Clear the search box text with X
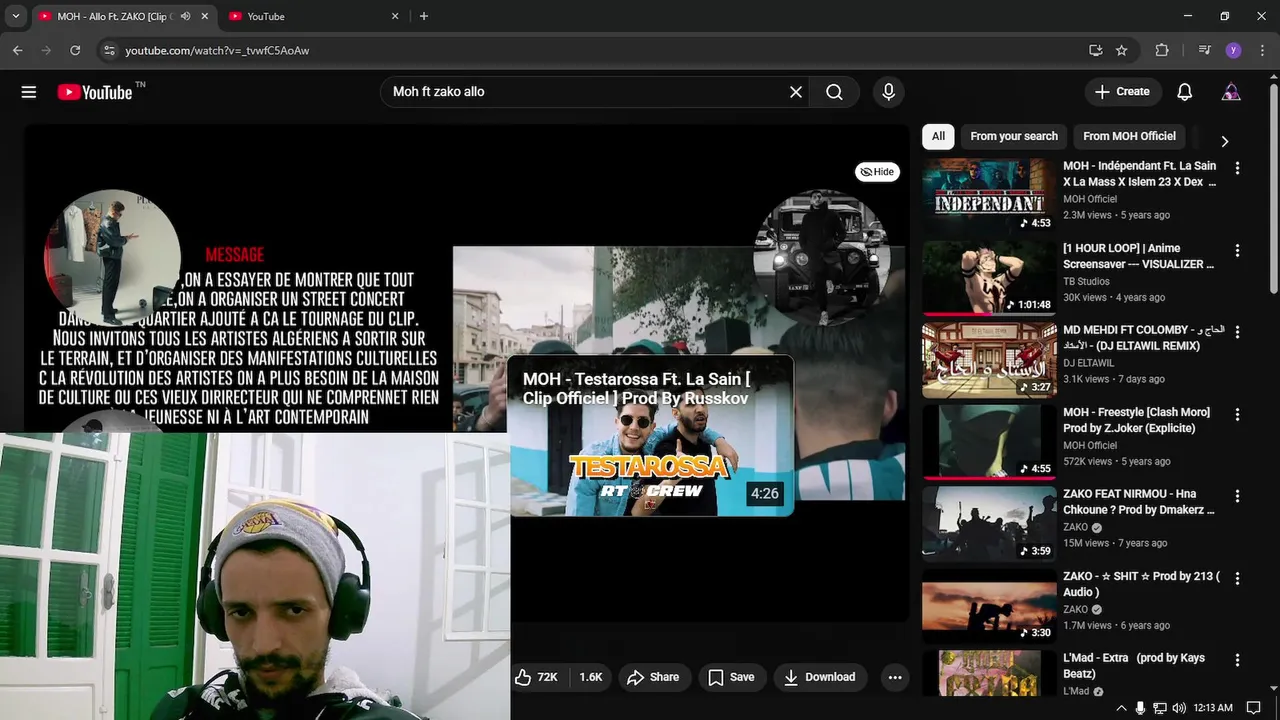This screenshot has height=720, width=1280. pos(796,92)
